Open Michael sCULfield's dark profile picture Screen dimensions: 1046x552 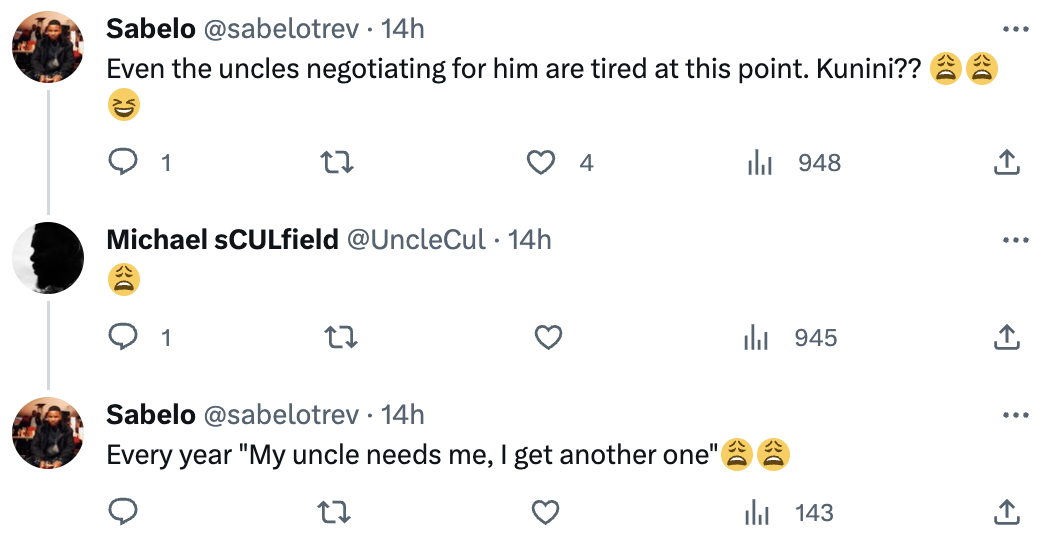(48, 258)
